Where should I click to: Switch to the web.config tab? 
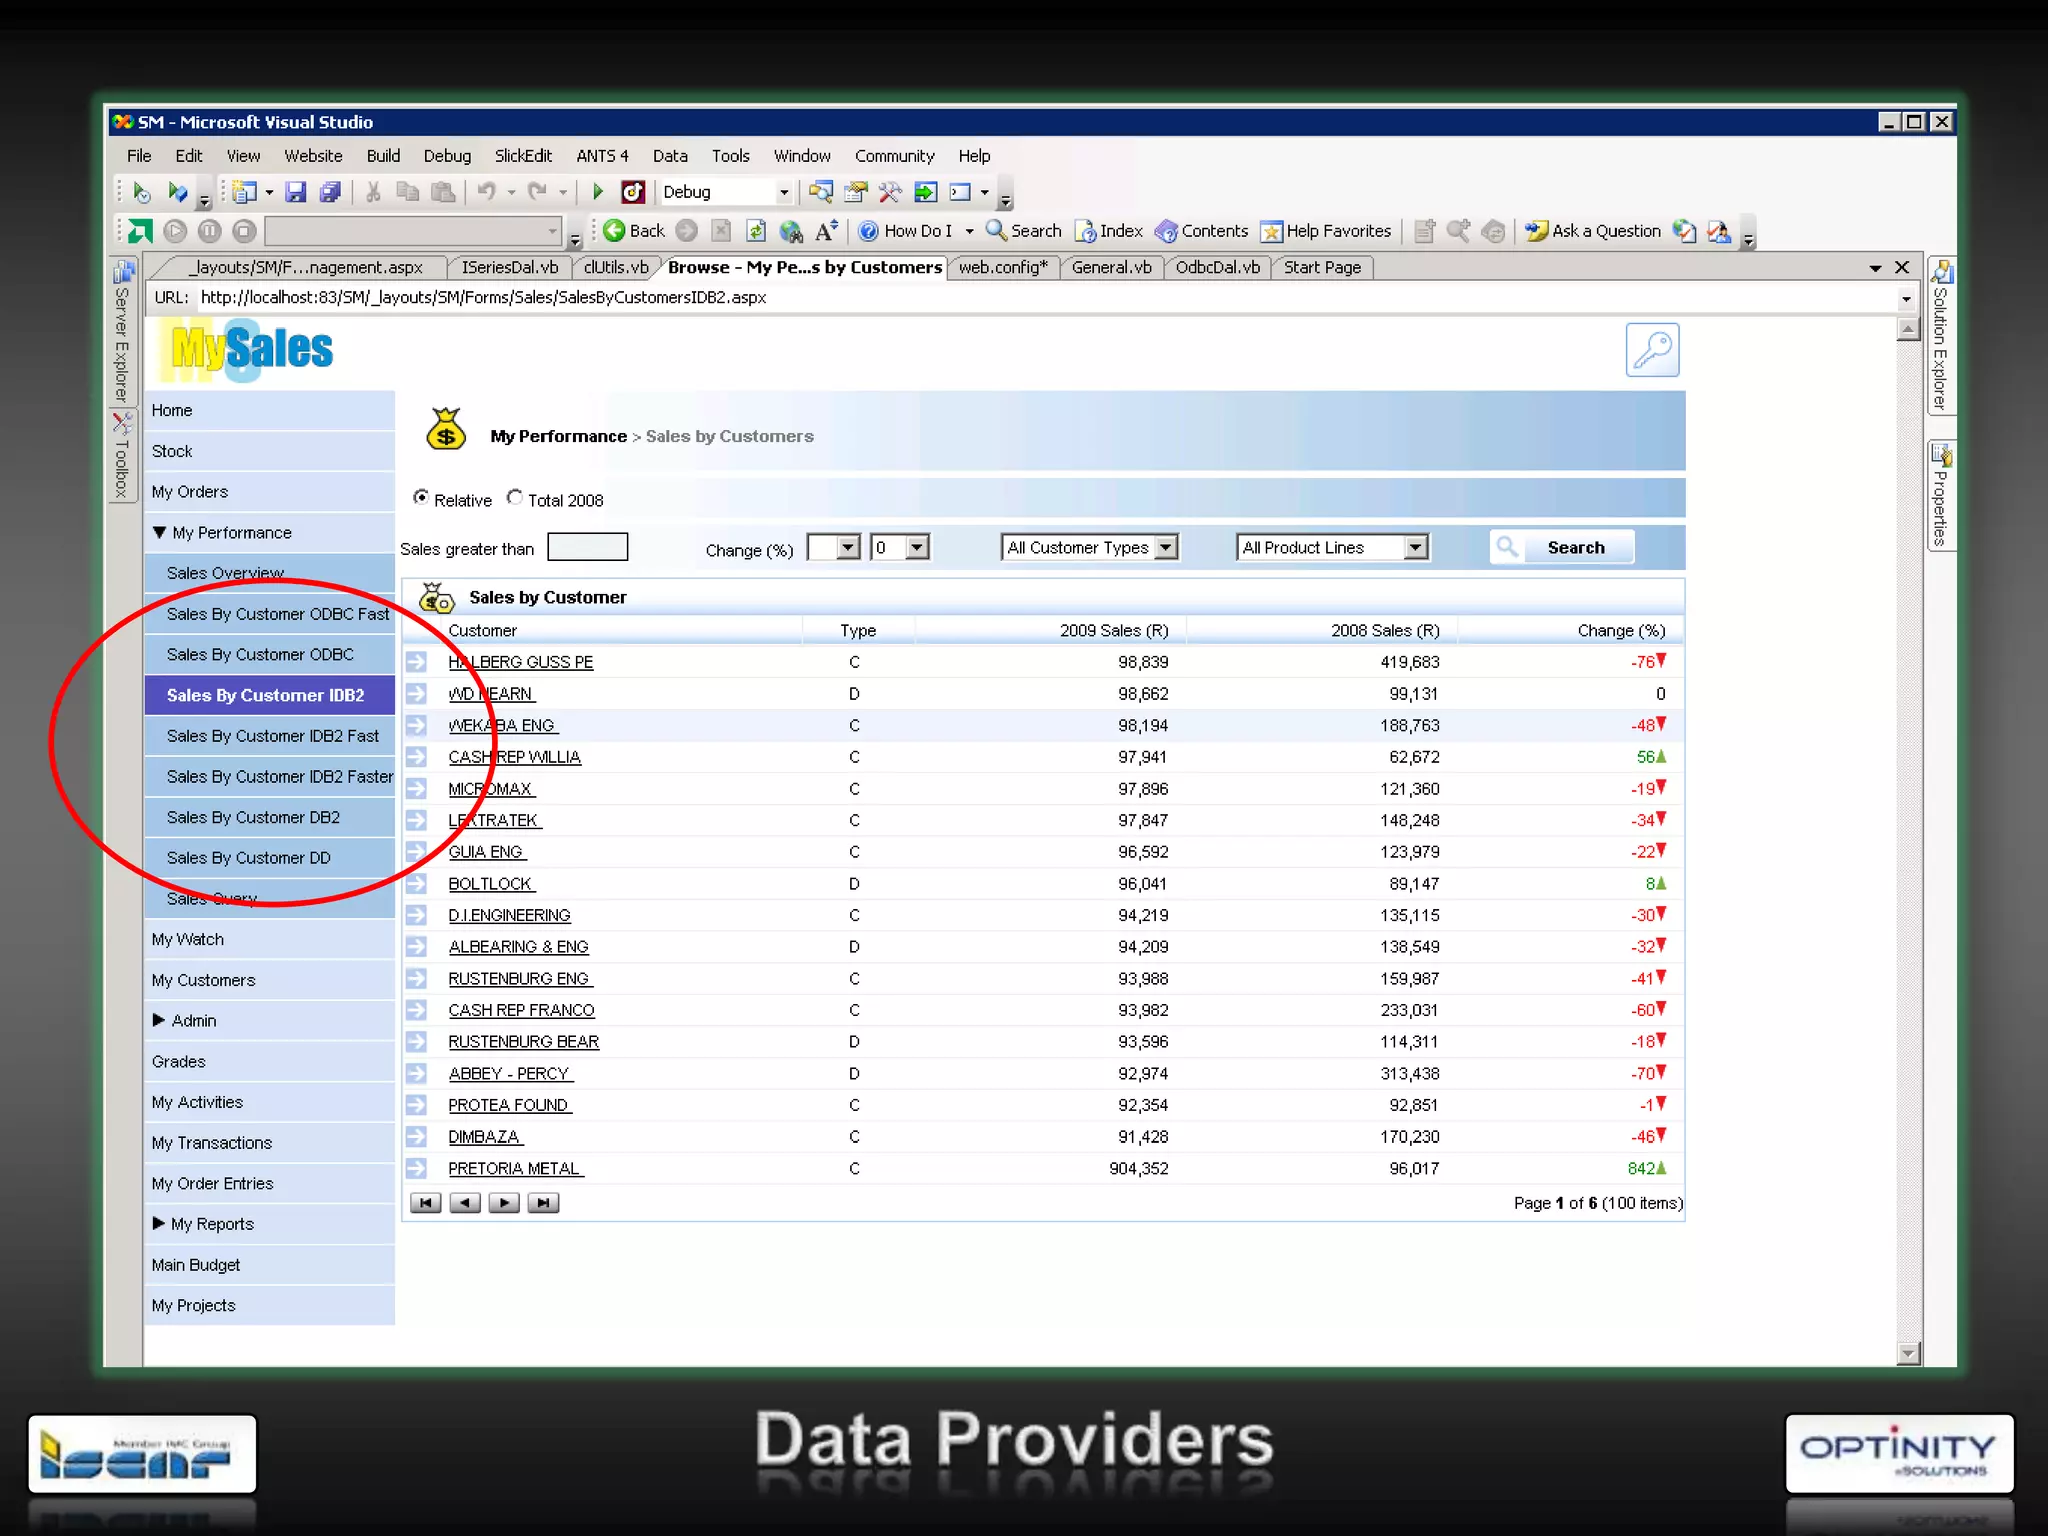pos(1003,267)
